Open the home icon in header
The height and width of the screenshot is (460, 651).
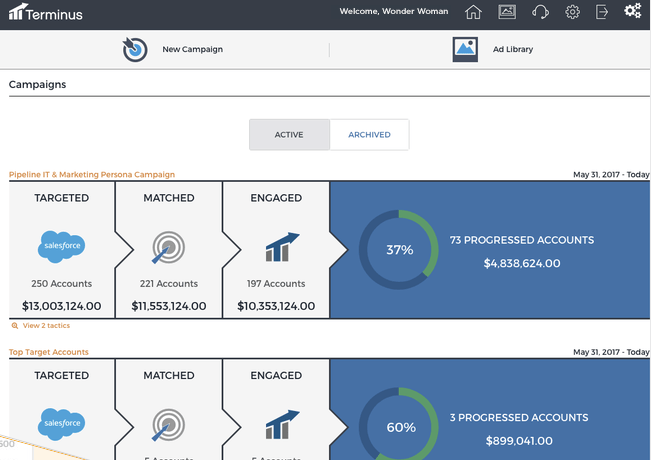pos(473,12)
